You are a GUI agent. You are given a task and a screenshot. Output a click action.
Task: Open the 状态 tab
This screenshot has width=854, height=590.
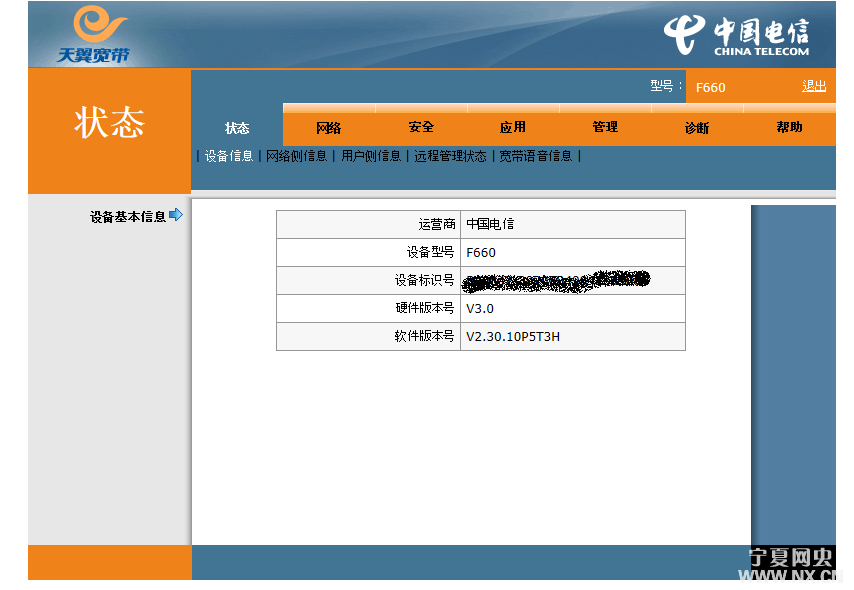click(237, 128)
